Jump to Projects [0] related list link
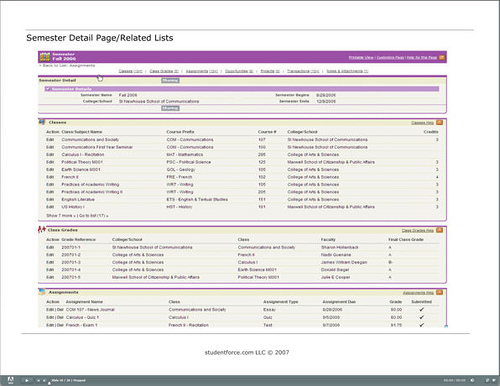The width and height of the screenshot is (500, 386). click(270, 71)
